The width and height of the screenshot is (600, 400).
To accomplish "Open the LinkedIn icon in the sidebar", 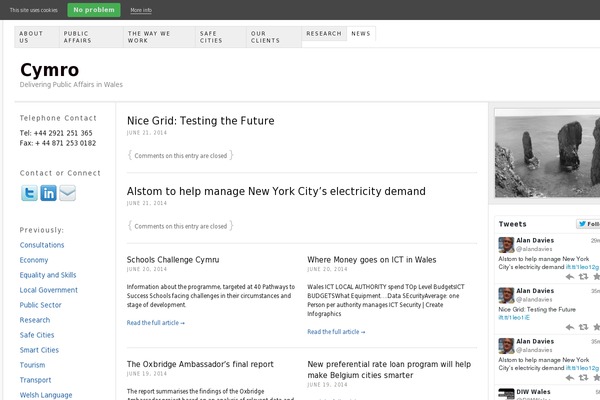I will pos(48,194).
